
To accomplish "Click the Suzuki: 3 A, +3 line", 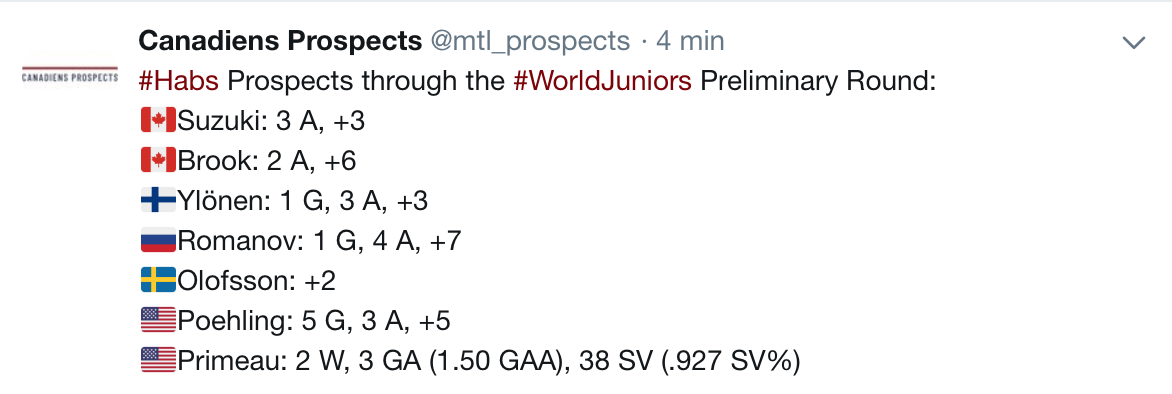I will click(271, 121).
